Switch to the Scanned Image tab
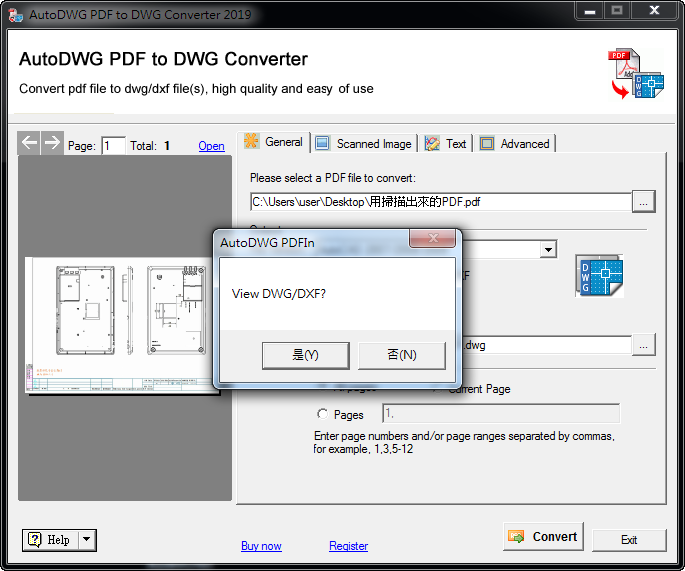 click(x=364, y=143)
